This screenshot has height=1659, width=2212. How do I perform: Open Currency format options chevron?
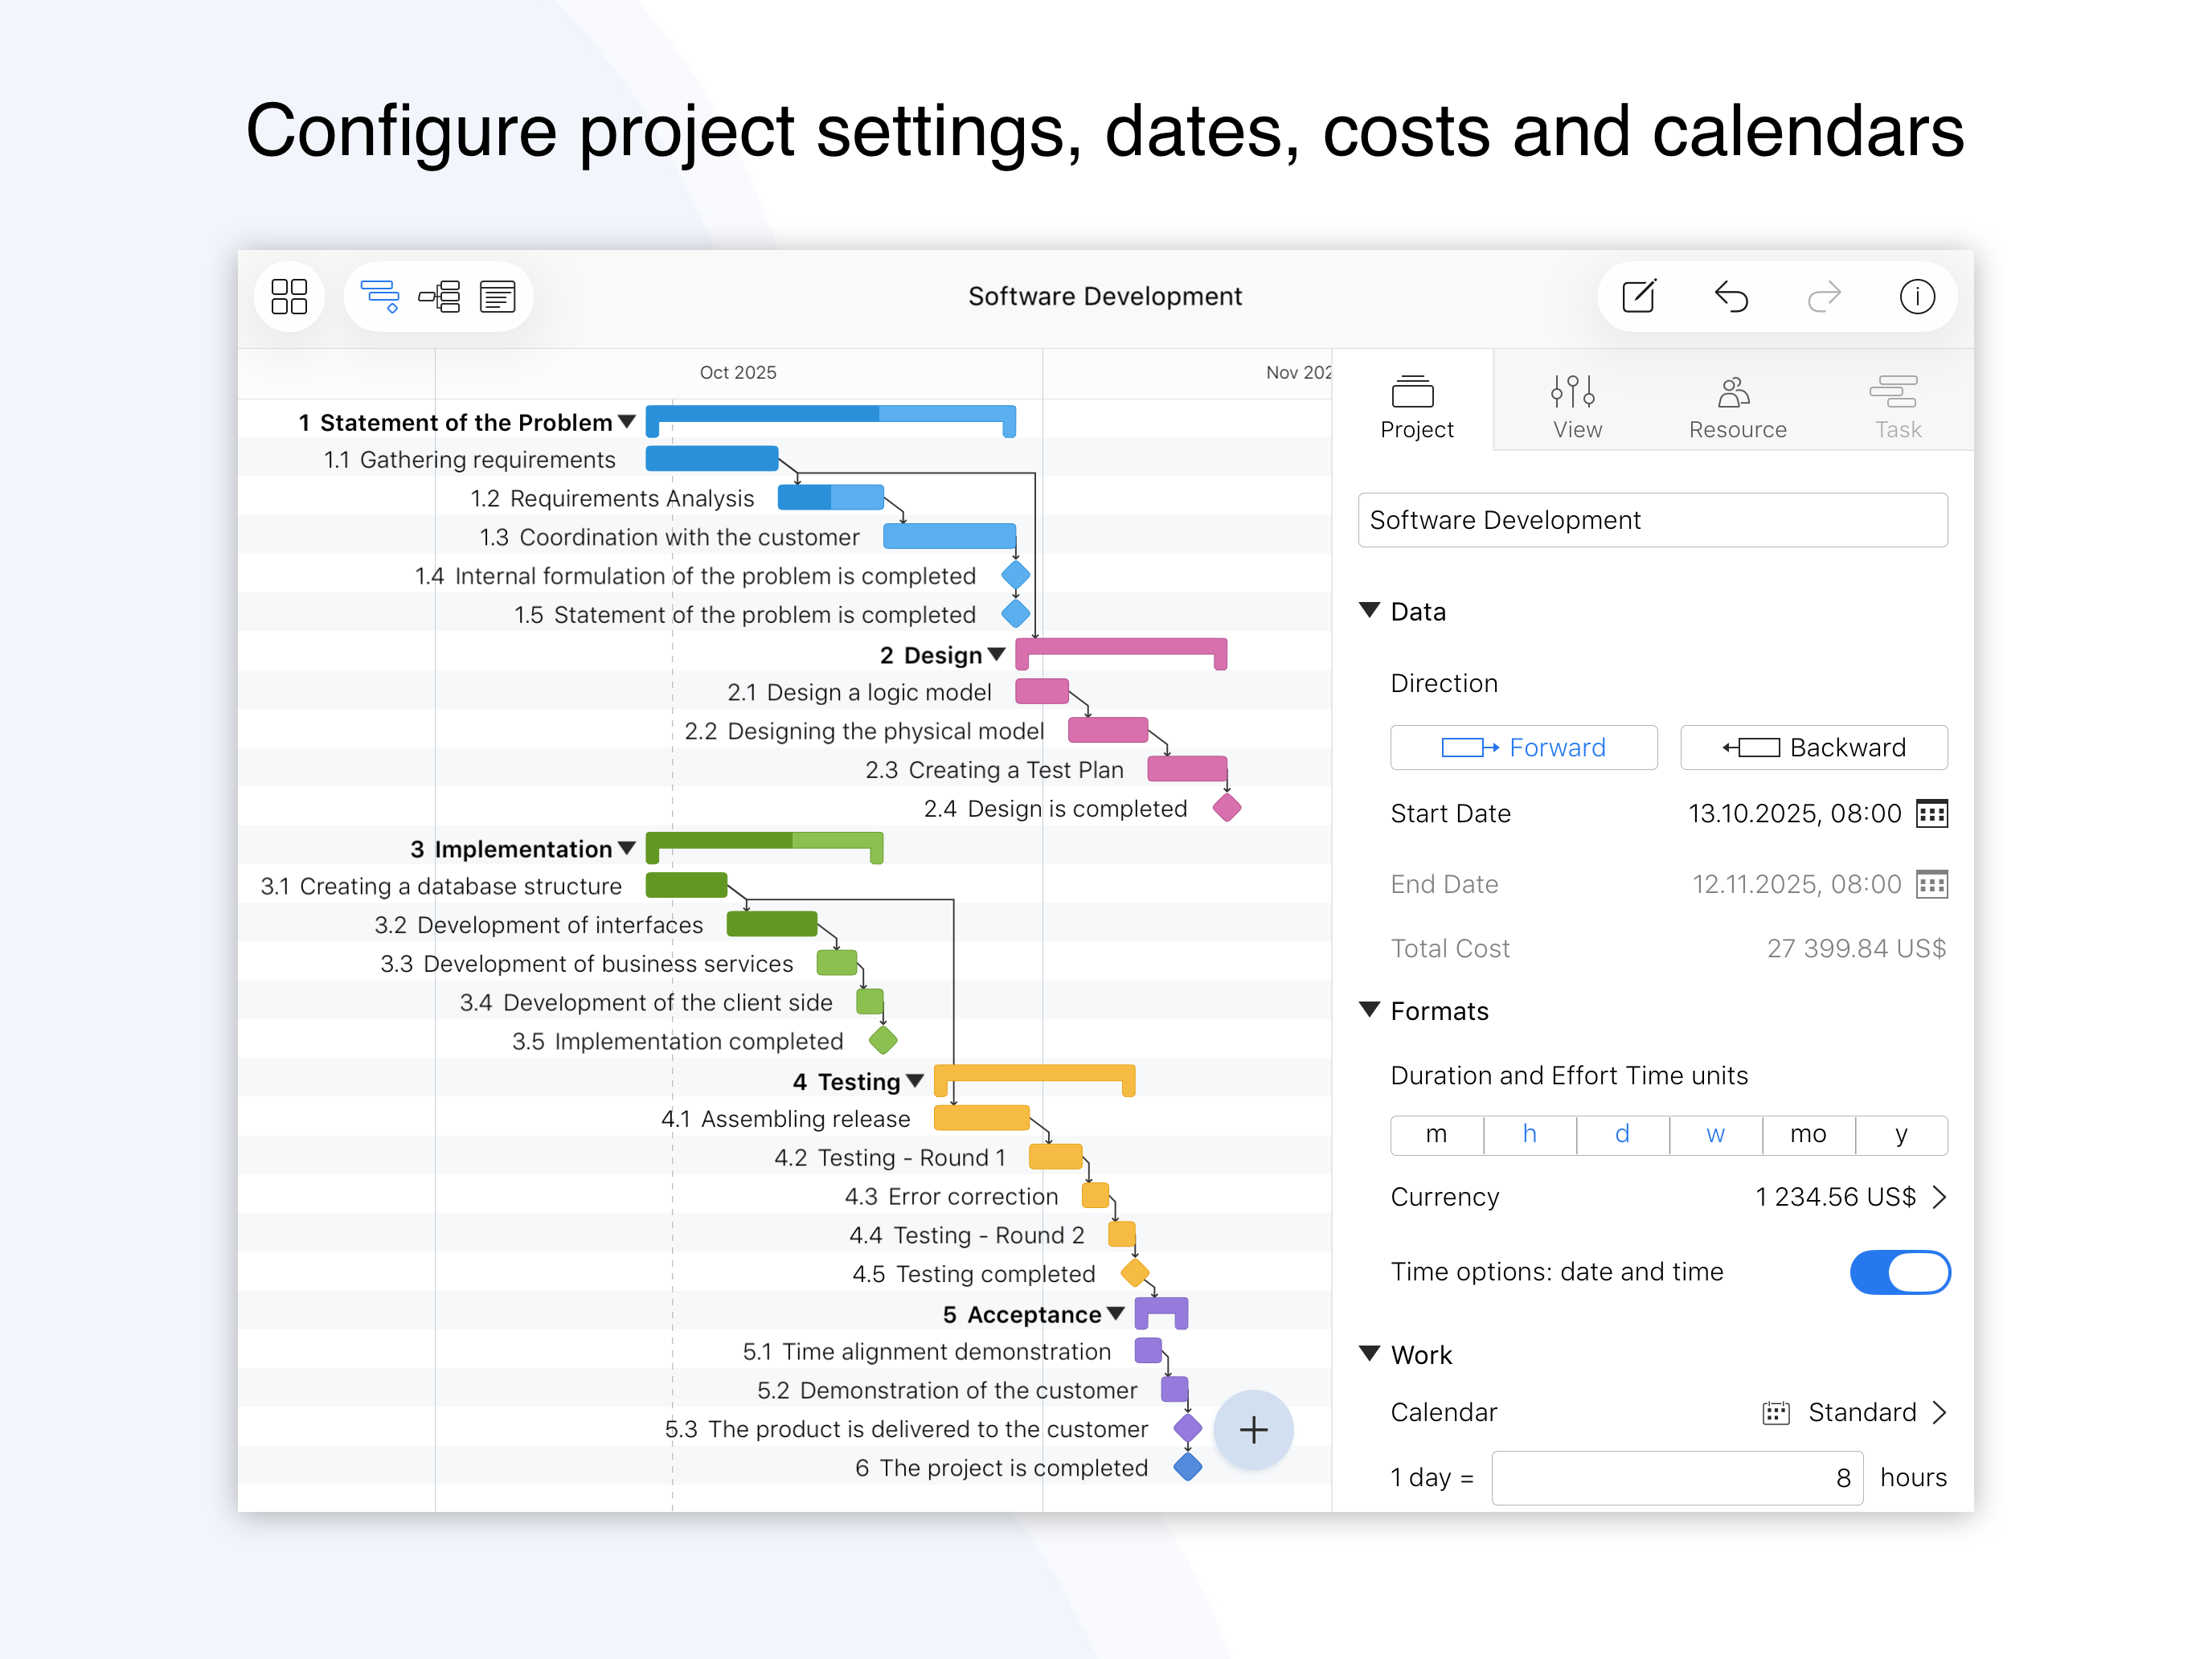coord(1938,1197)
